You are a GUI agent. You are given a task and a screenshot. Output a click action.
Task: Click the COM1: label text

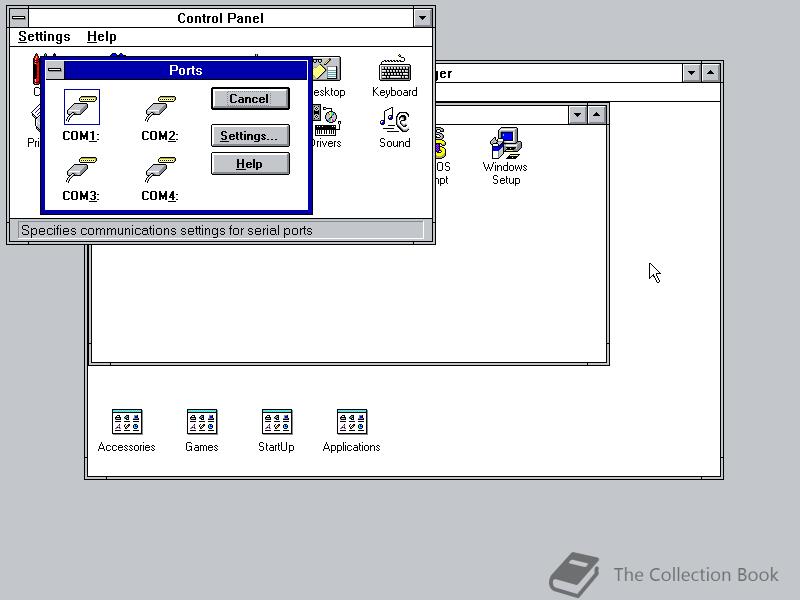click(x=81, y=136)
